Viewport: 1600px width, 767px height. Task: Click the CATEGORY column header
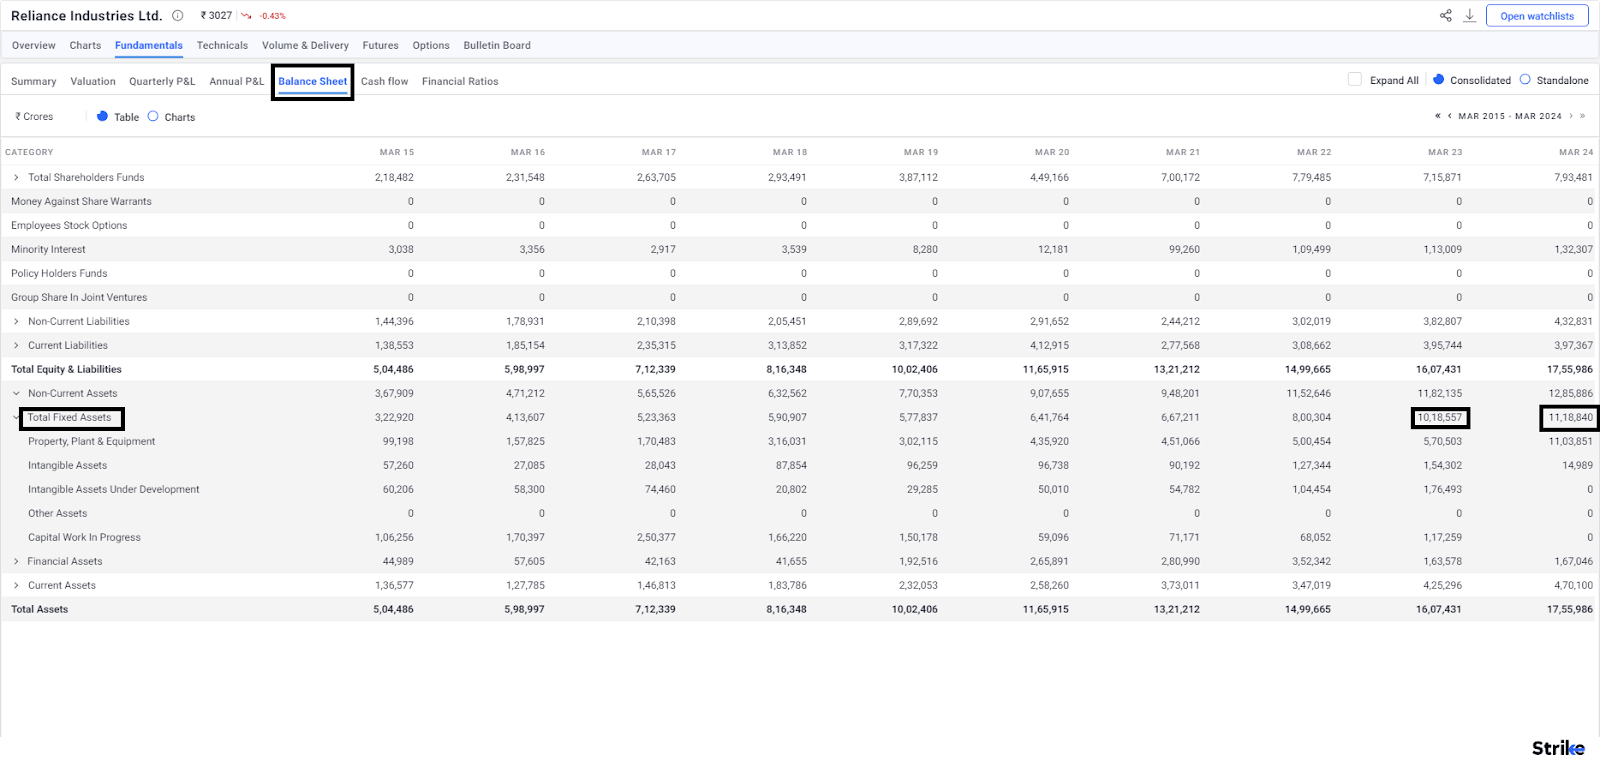[29, 152]
